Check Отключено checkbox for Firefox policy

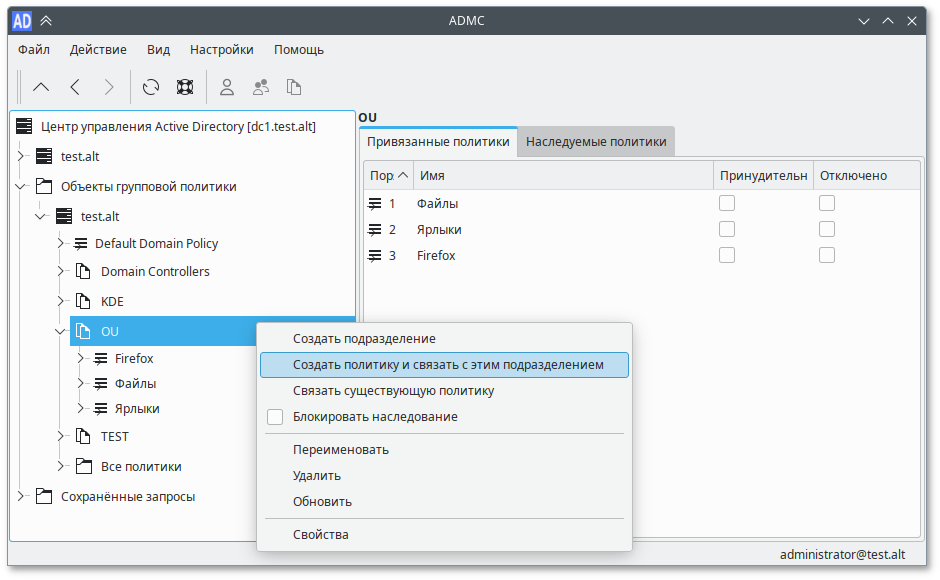827,255
